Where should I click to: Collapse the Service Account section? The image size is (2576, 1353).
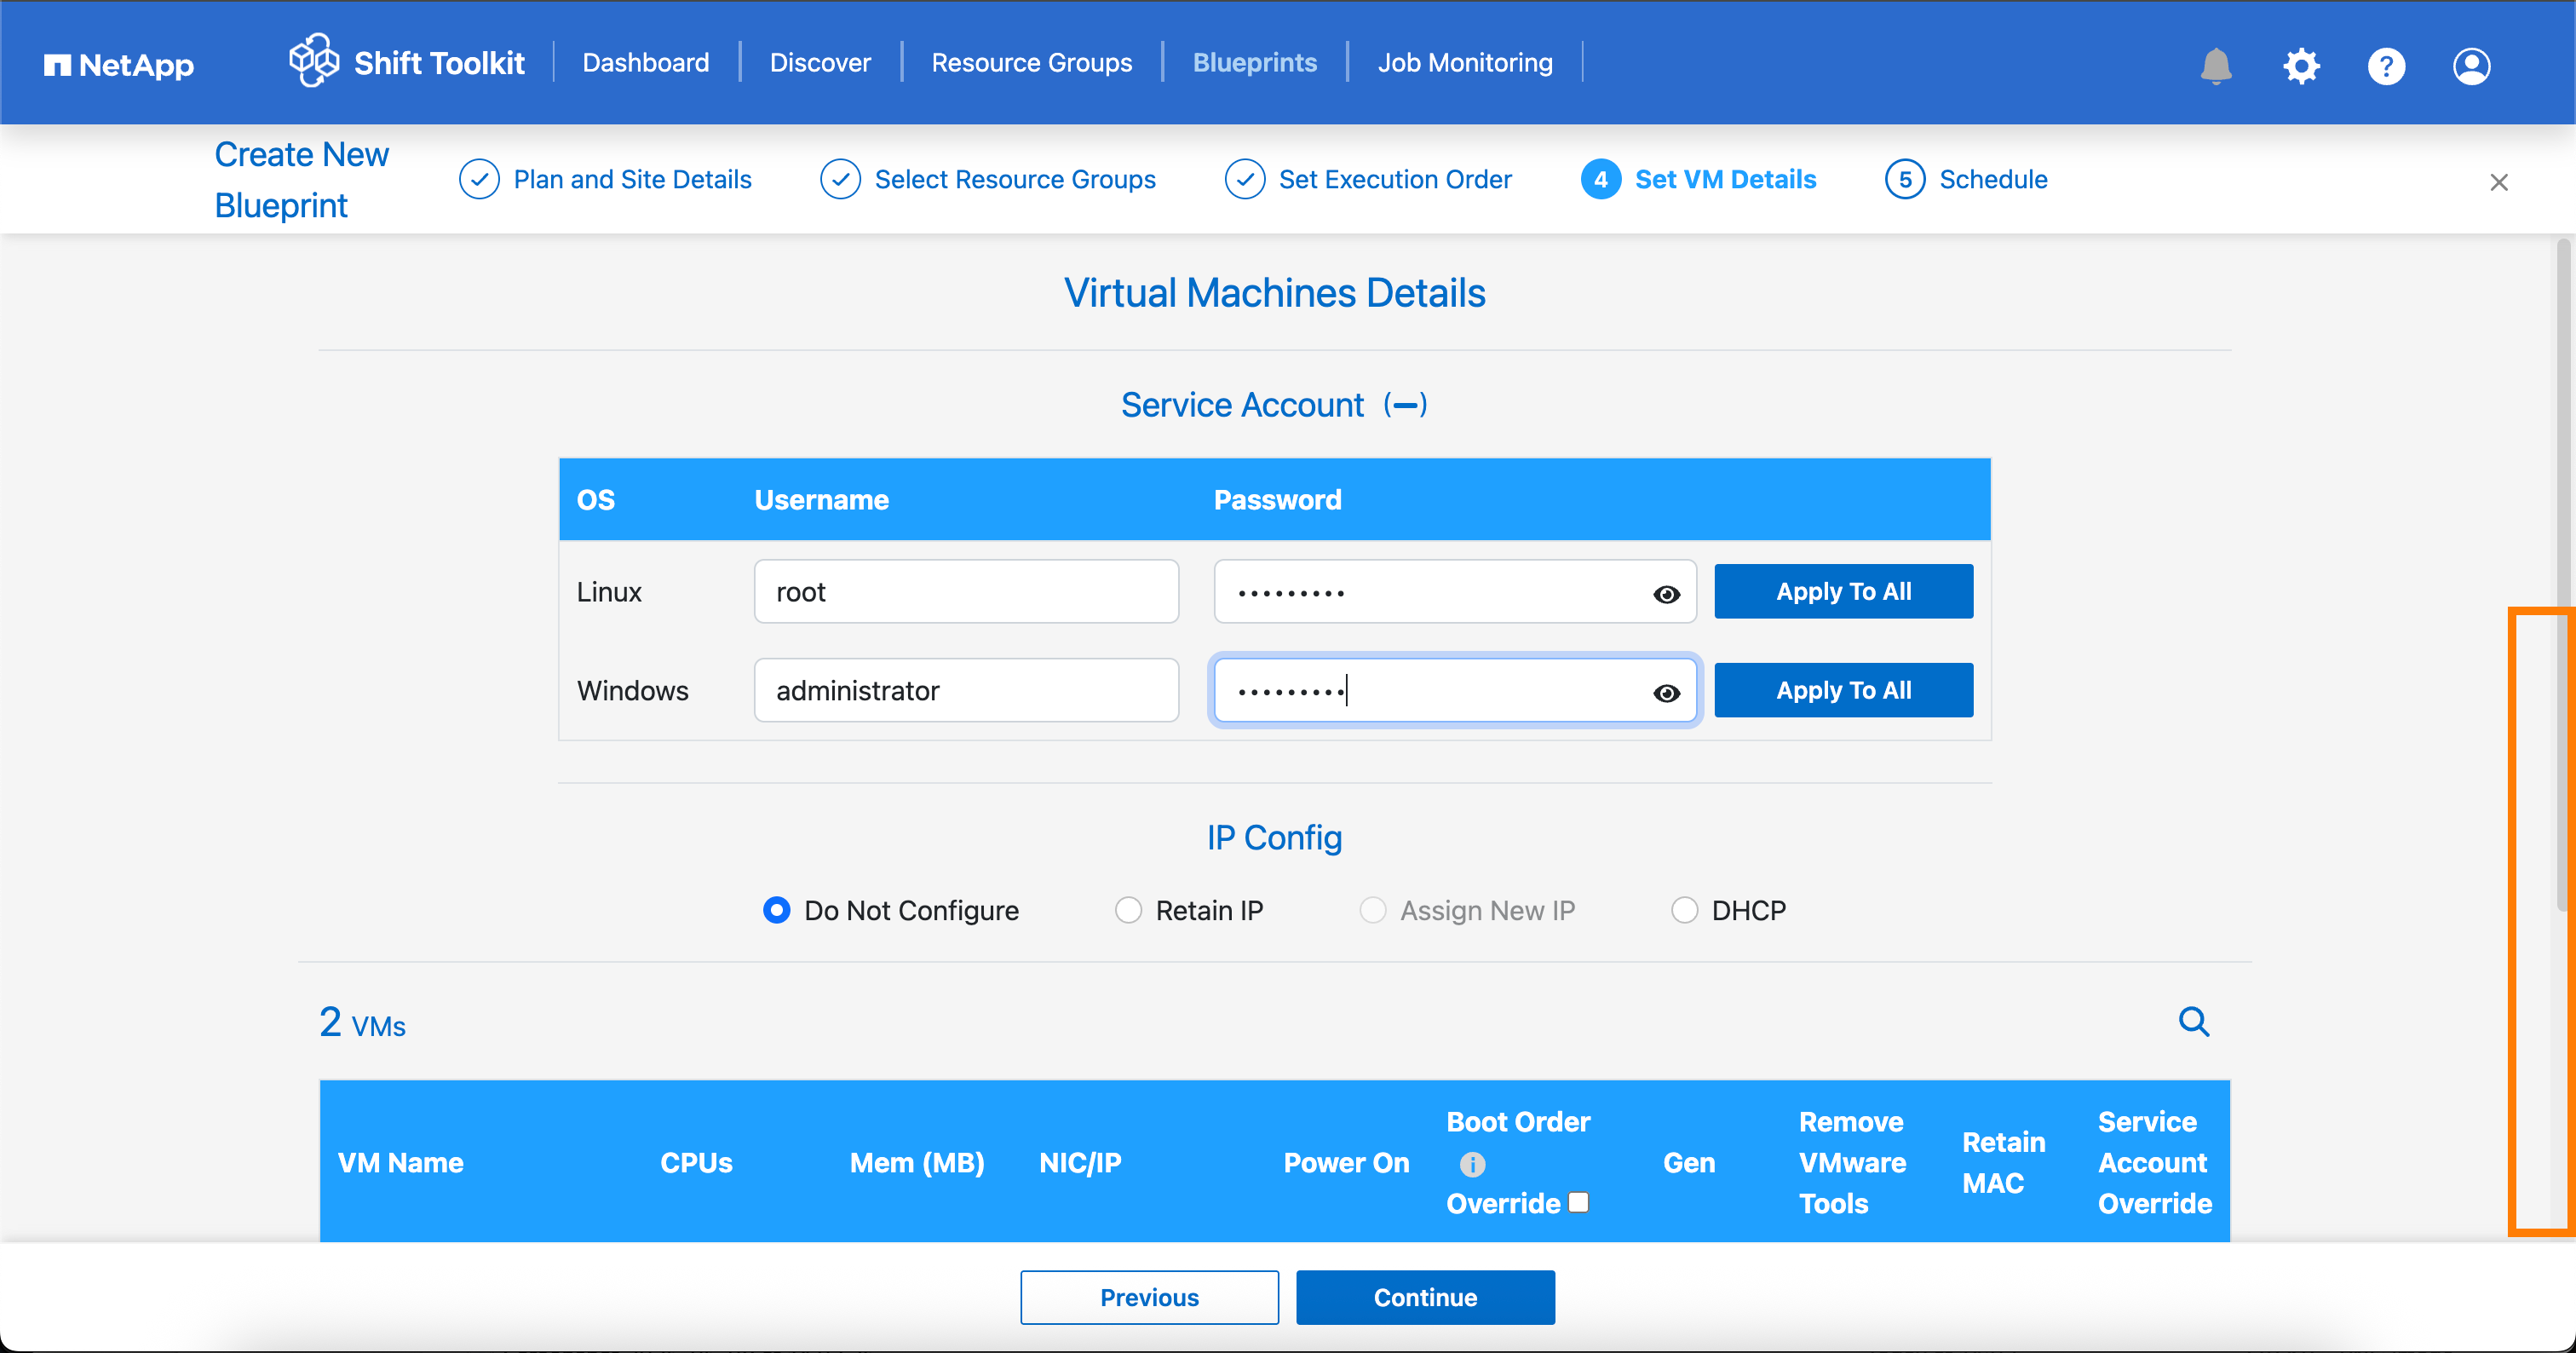tap(1404, 405)
